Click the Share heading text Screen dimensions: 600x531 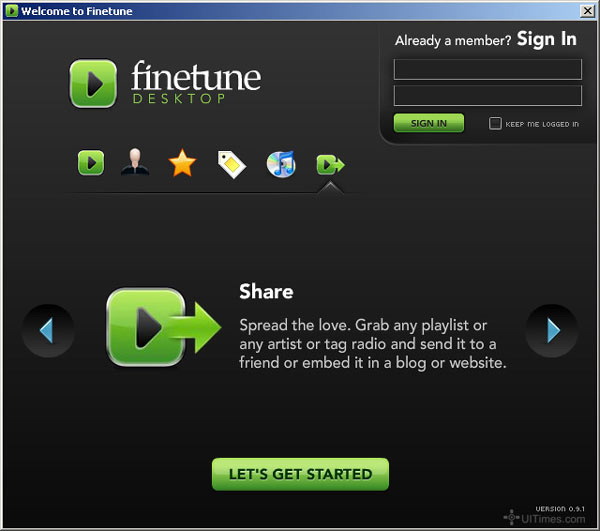266,292
